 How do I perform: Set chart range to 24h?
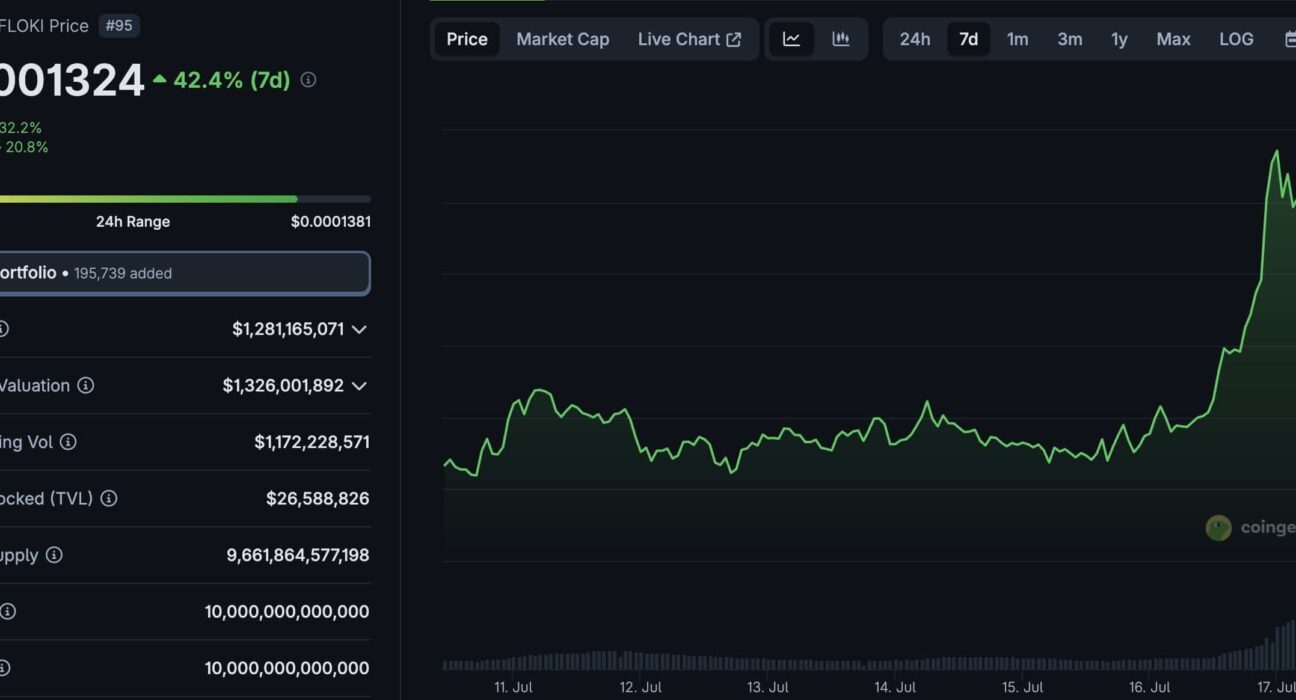point(914,39)
